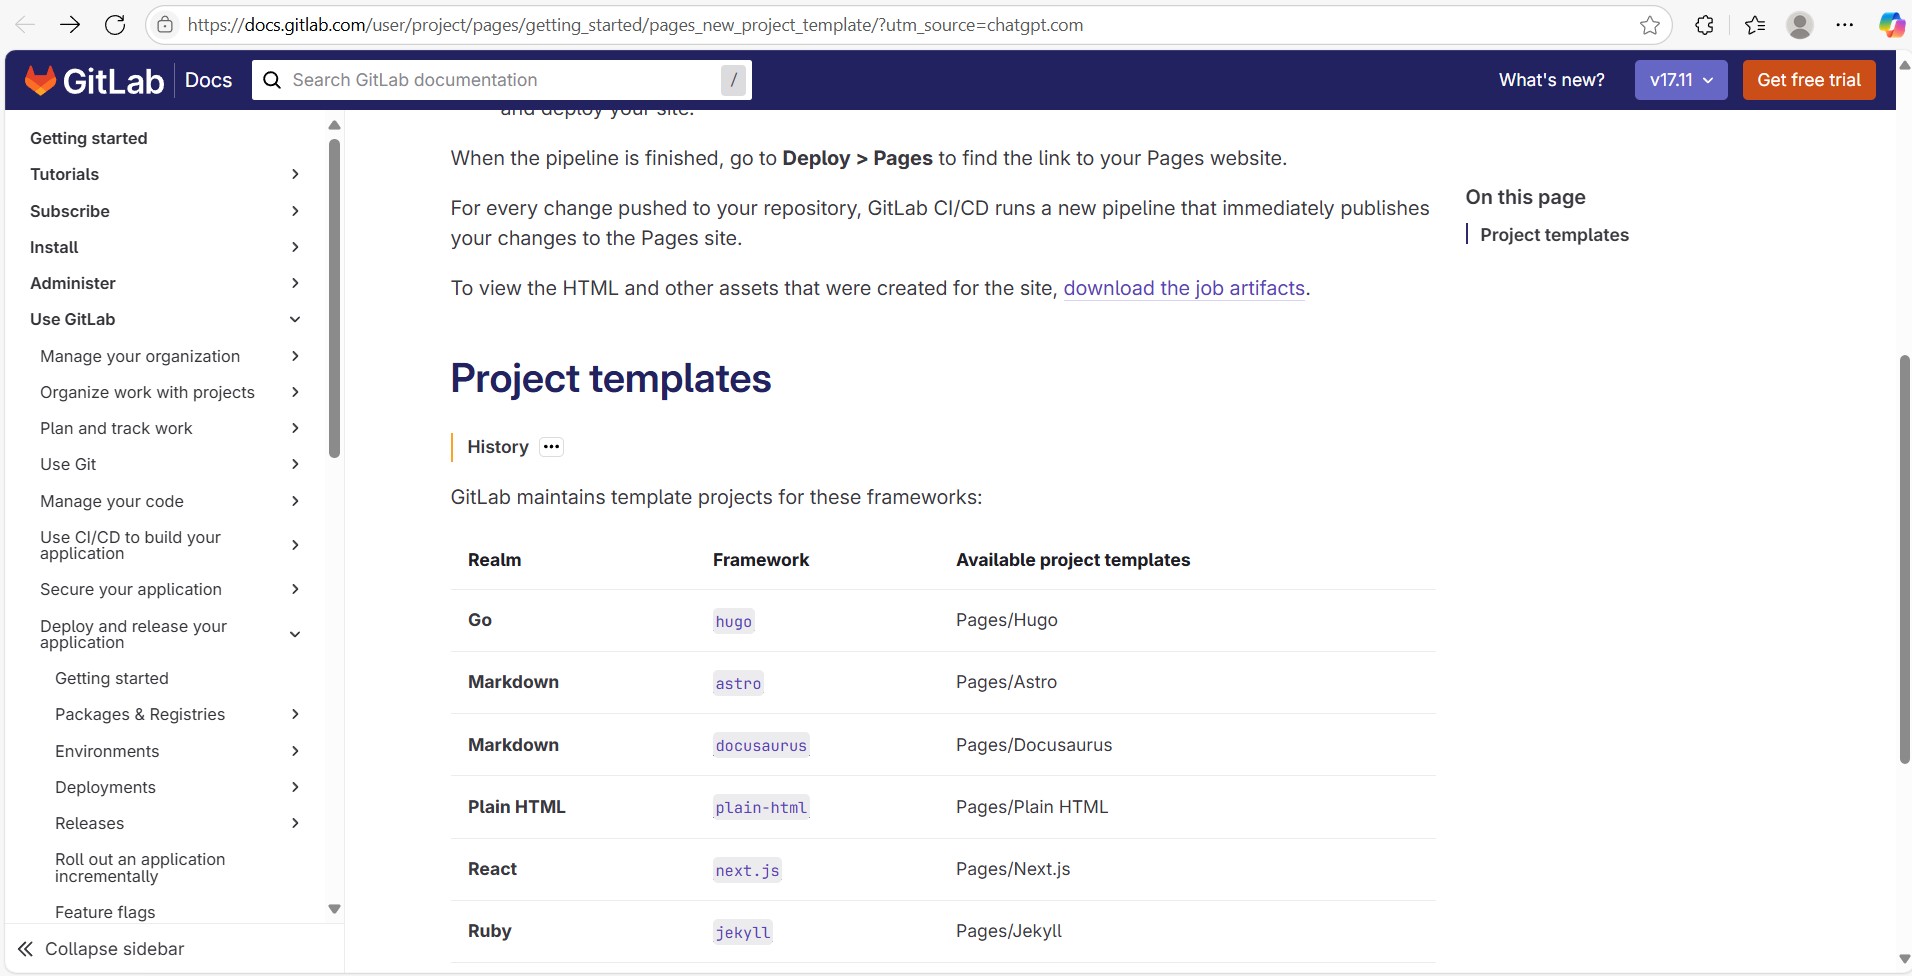Open Feature flags sidebar item
Image resolution: width=1912 pixels, height=976 pixels.
[105, 912]
